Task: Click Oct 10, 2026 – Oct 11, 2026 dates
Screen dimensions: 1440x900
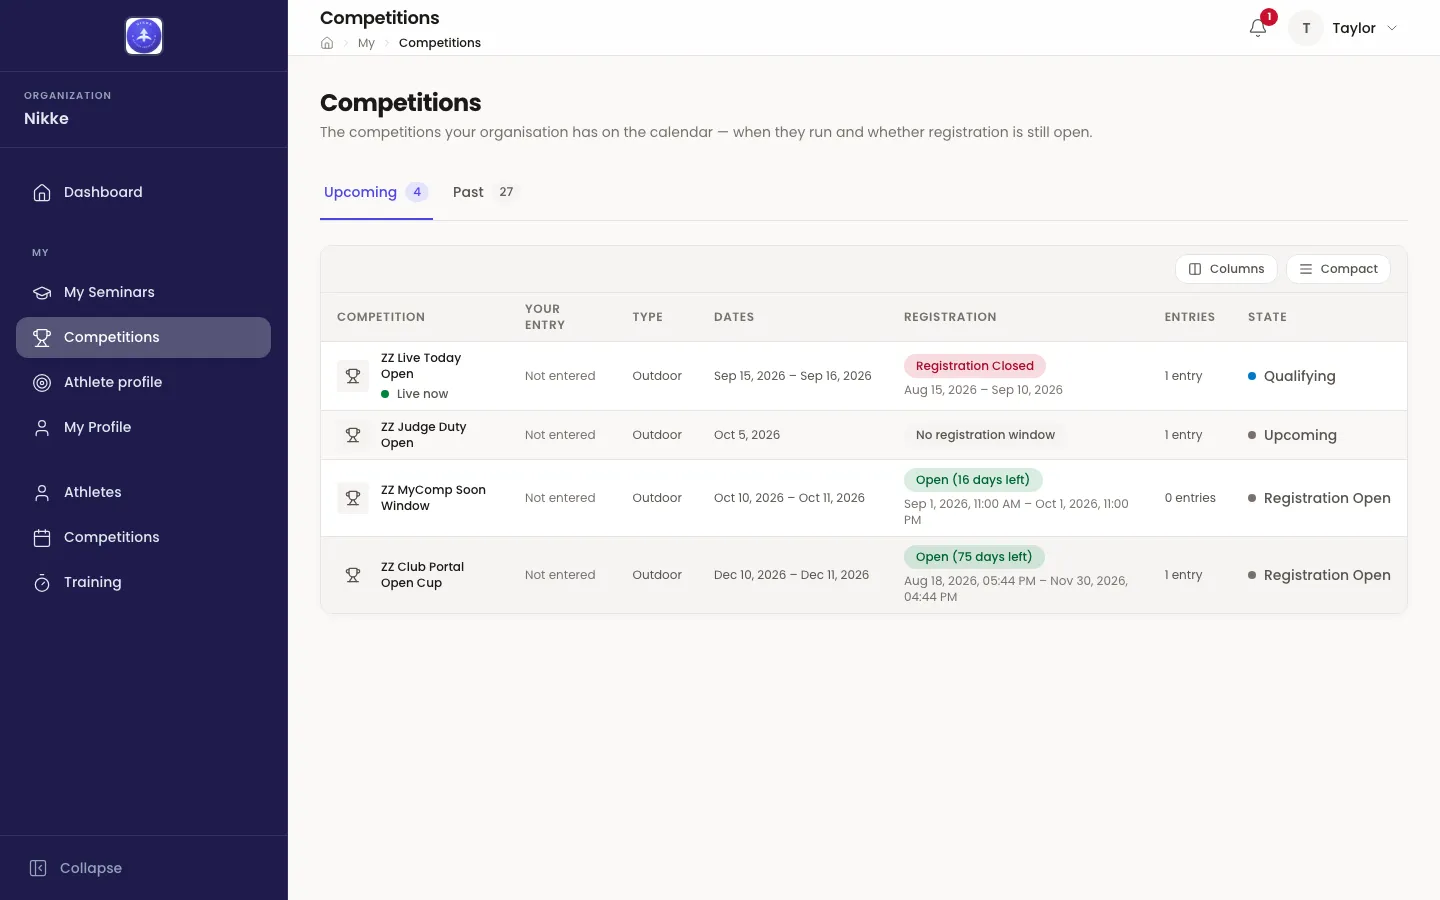Action: tap(789, 498)
